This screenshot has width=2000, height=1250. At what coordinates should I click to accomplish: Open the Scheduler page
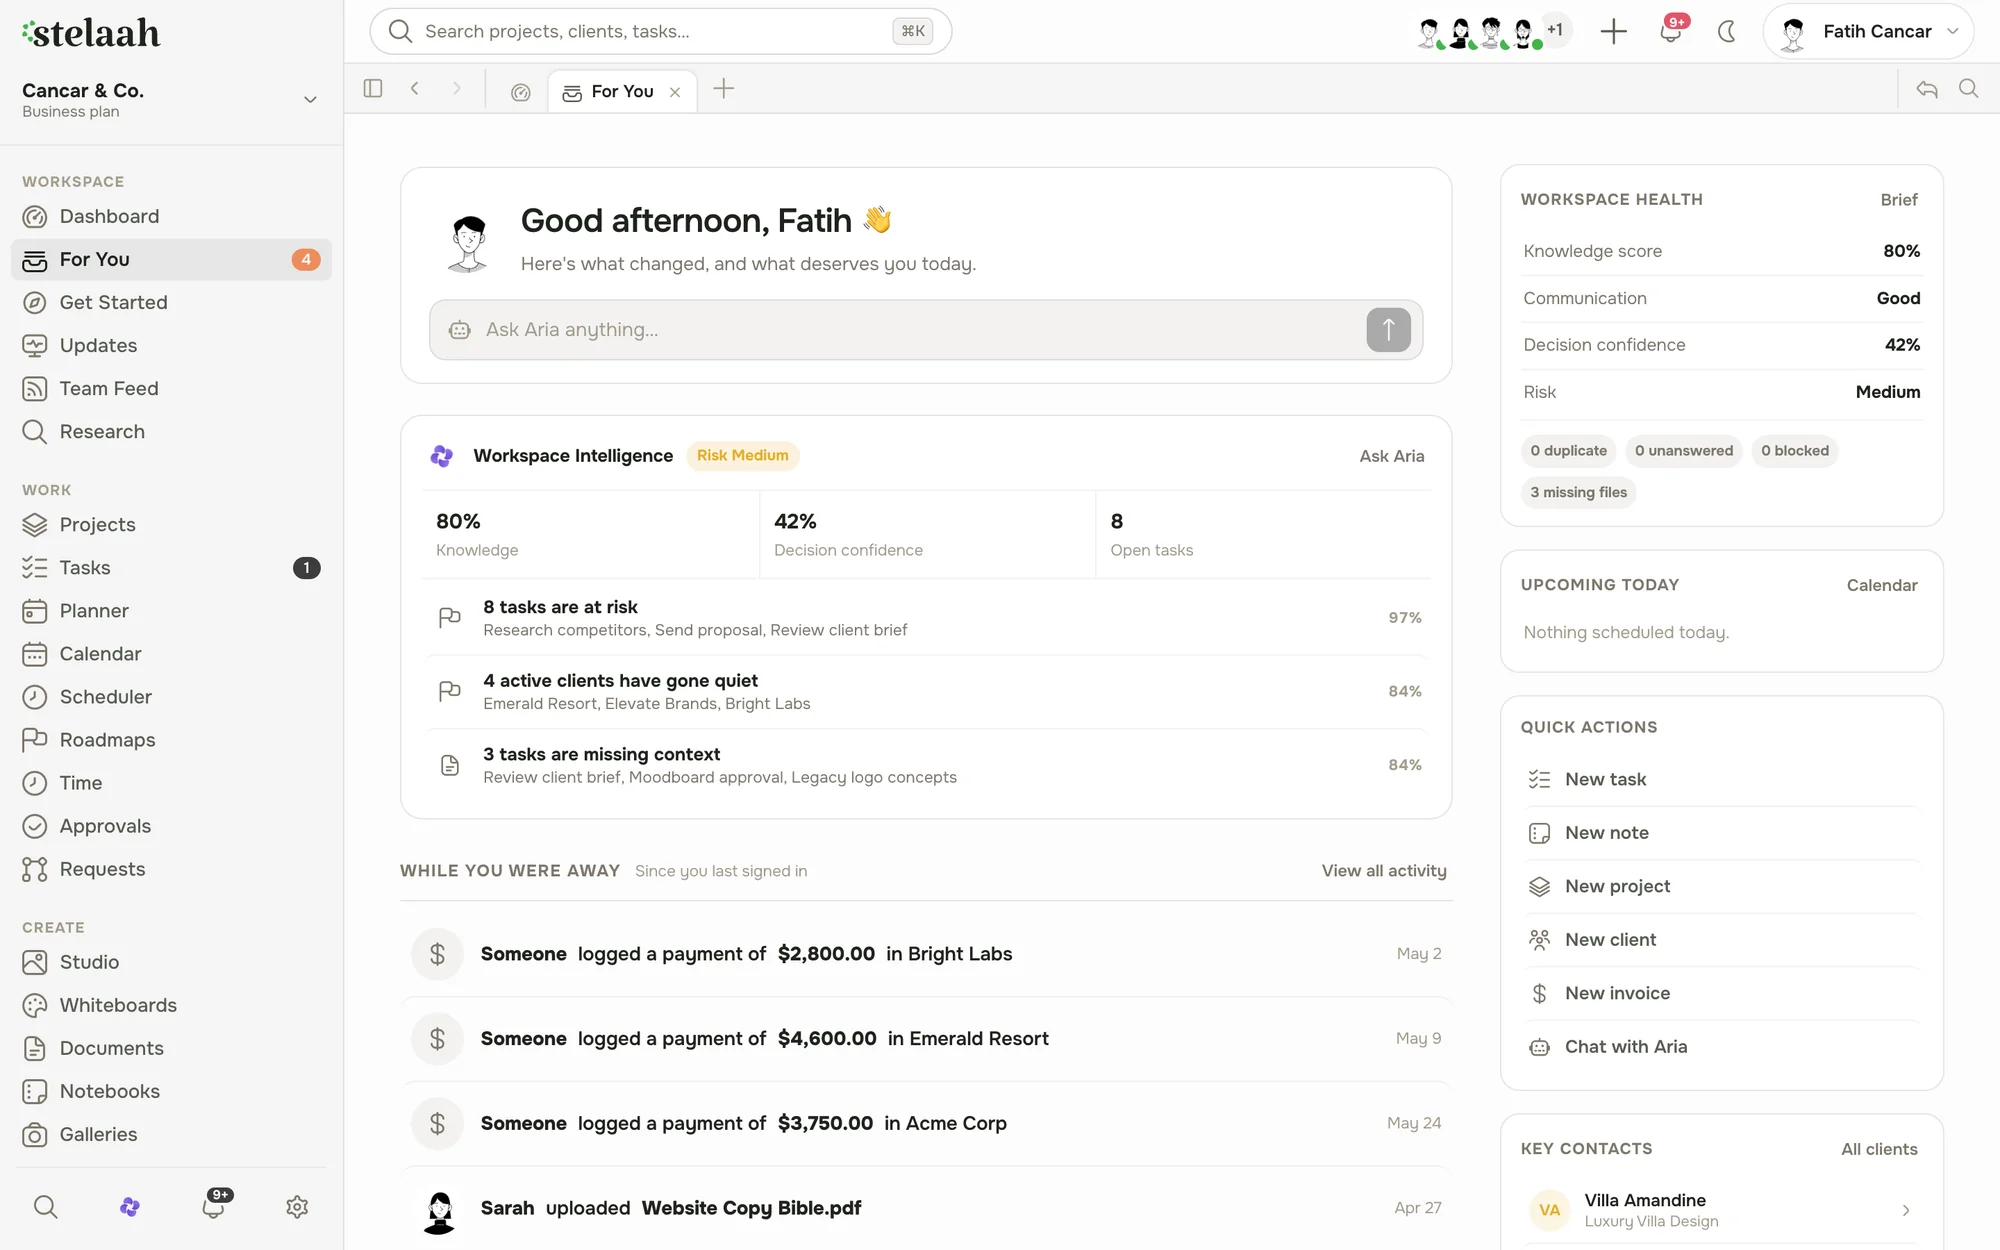click(x=171, y=697)
